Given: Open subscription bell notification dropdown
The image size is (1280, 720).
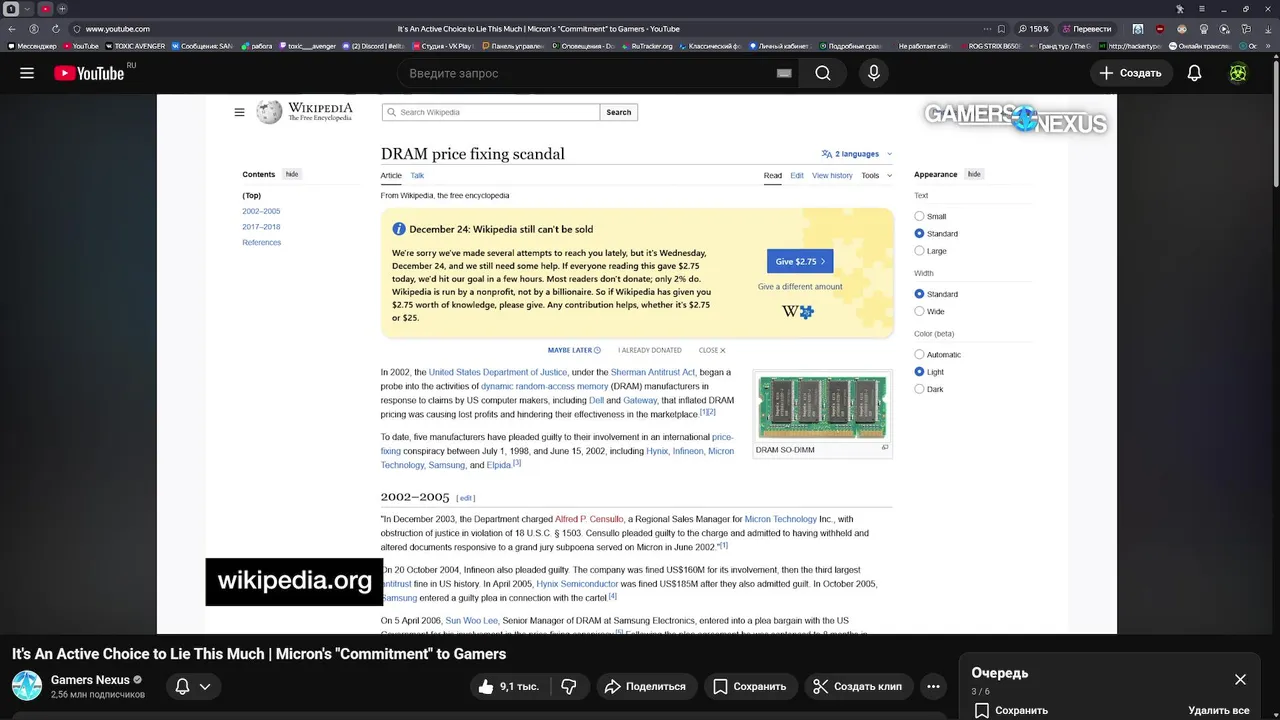Looking at the screenshot, I should point(193,686).
